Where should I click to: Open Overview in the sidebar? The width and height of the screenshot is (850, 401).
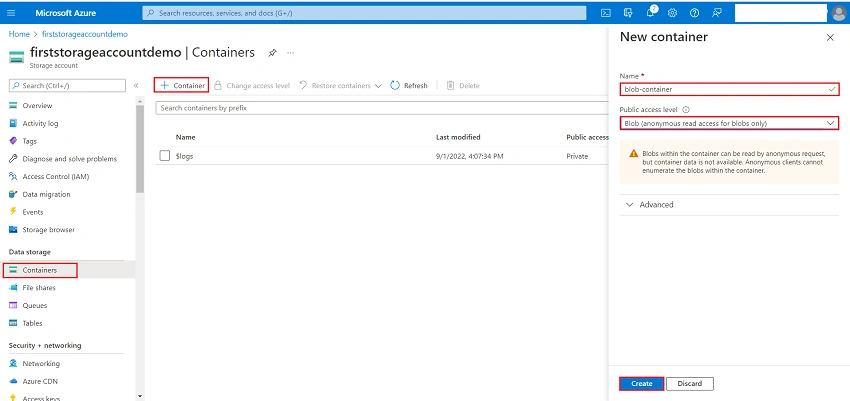[37, 106]
